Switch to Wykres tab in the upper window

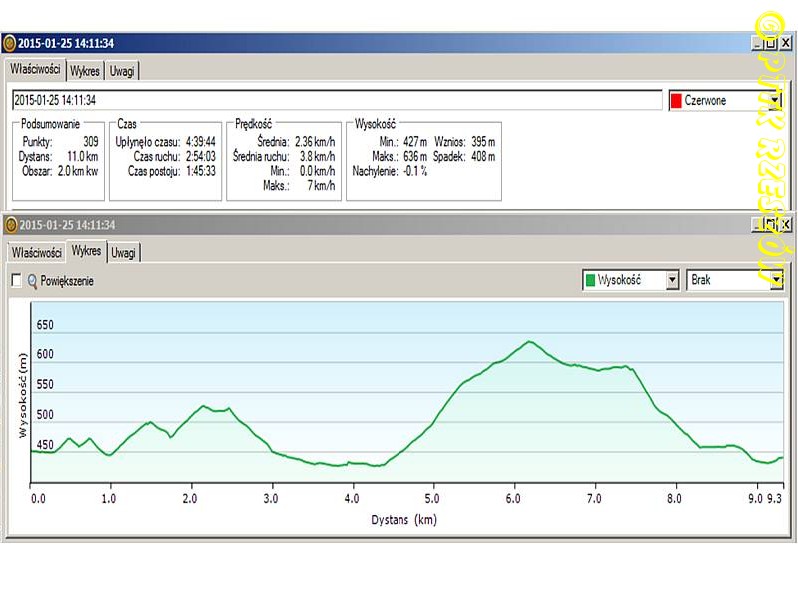(84, 71)
